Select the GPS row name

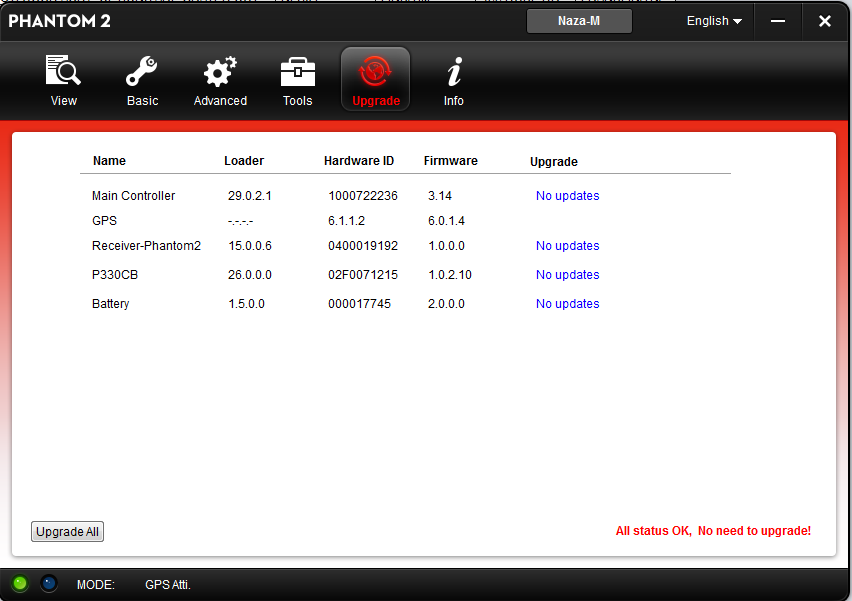click(x=104, y=221)
